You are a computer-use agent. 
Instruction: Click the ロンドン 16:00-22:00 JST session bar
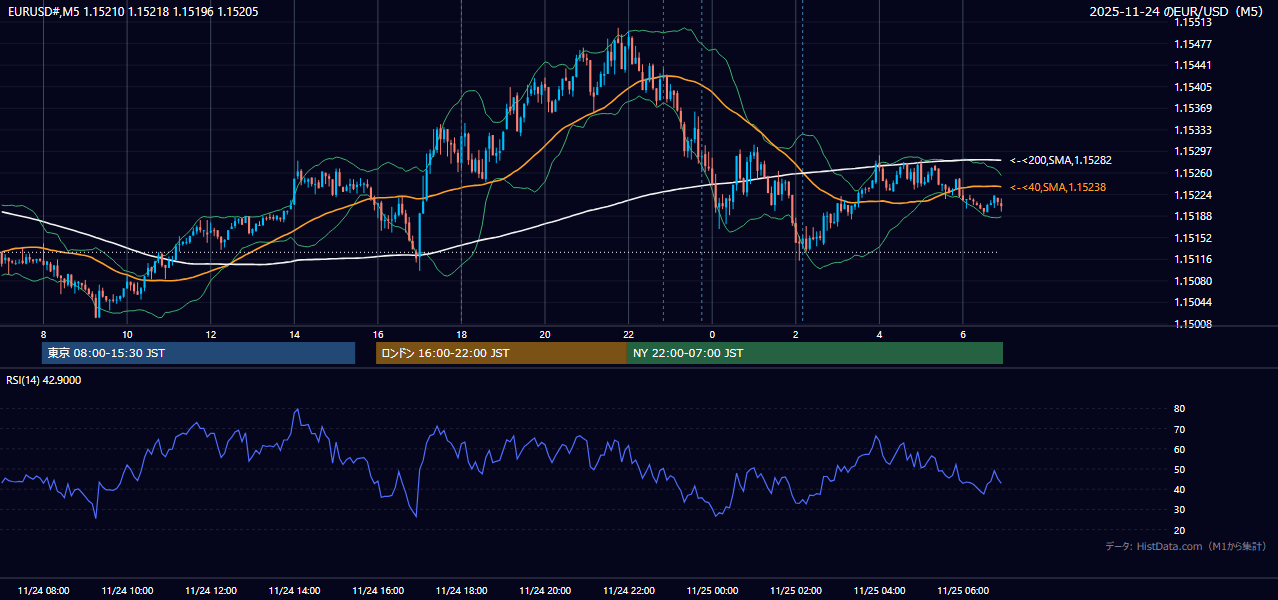tap(501, 353)
